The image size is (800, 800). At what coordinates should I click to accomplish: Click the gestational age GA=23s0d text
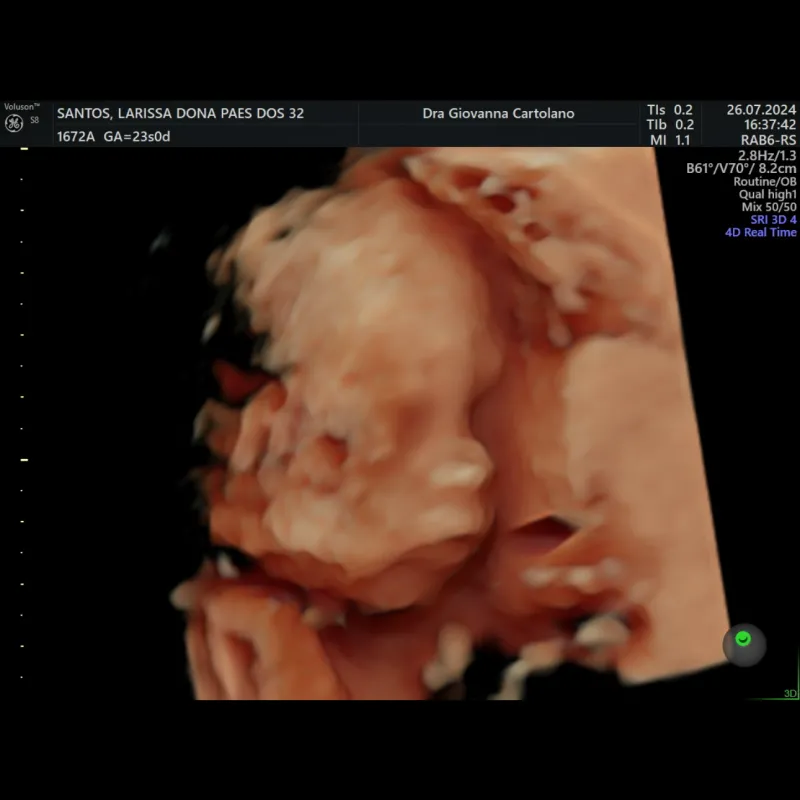tap(137, 136)
